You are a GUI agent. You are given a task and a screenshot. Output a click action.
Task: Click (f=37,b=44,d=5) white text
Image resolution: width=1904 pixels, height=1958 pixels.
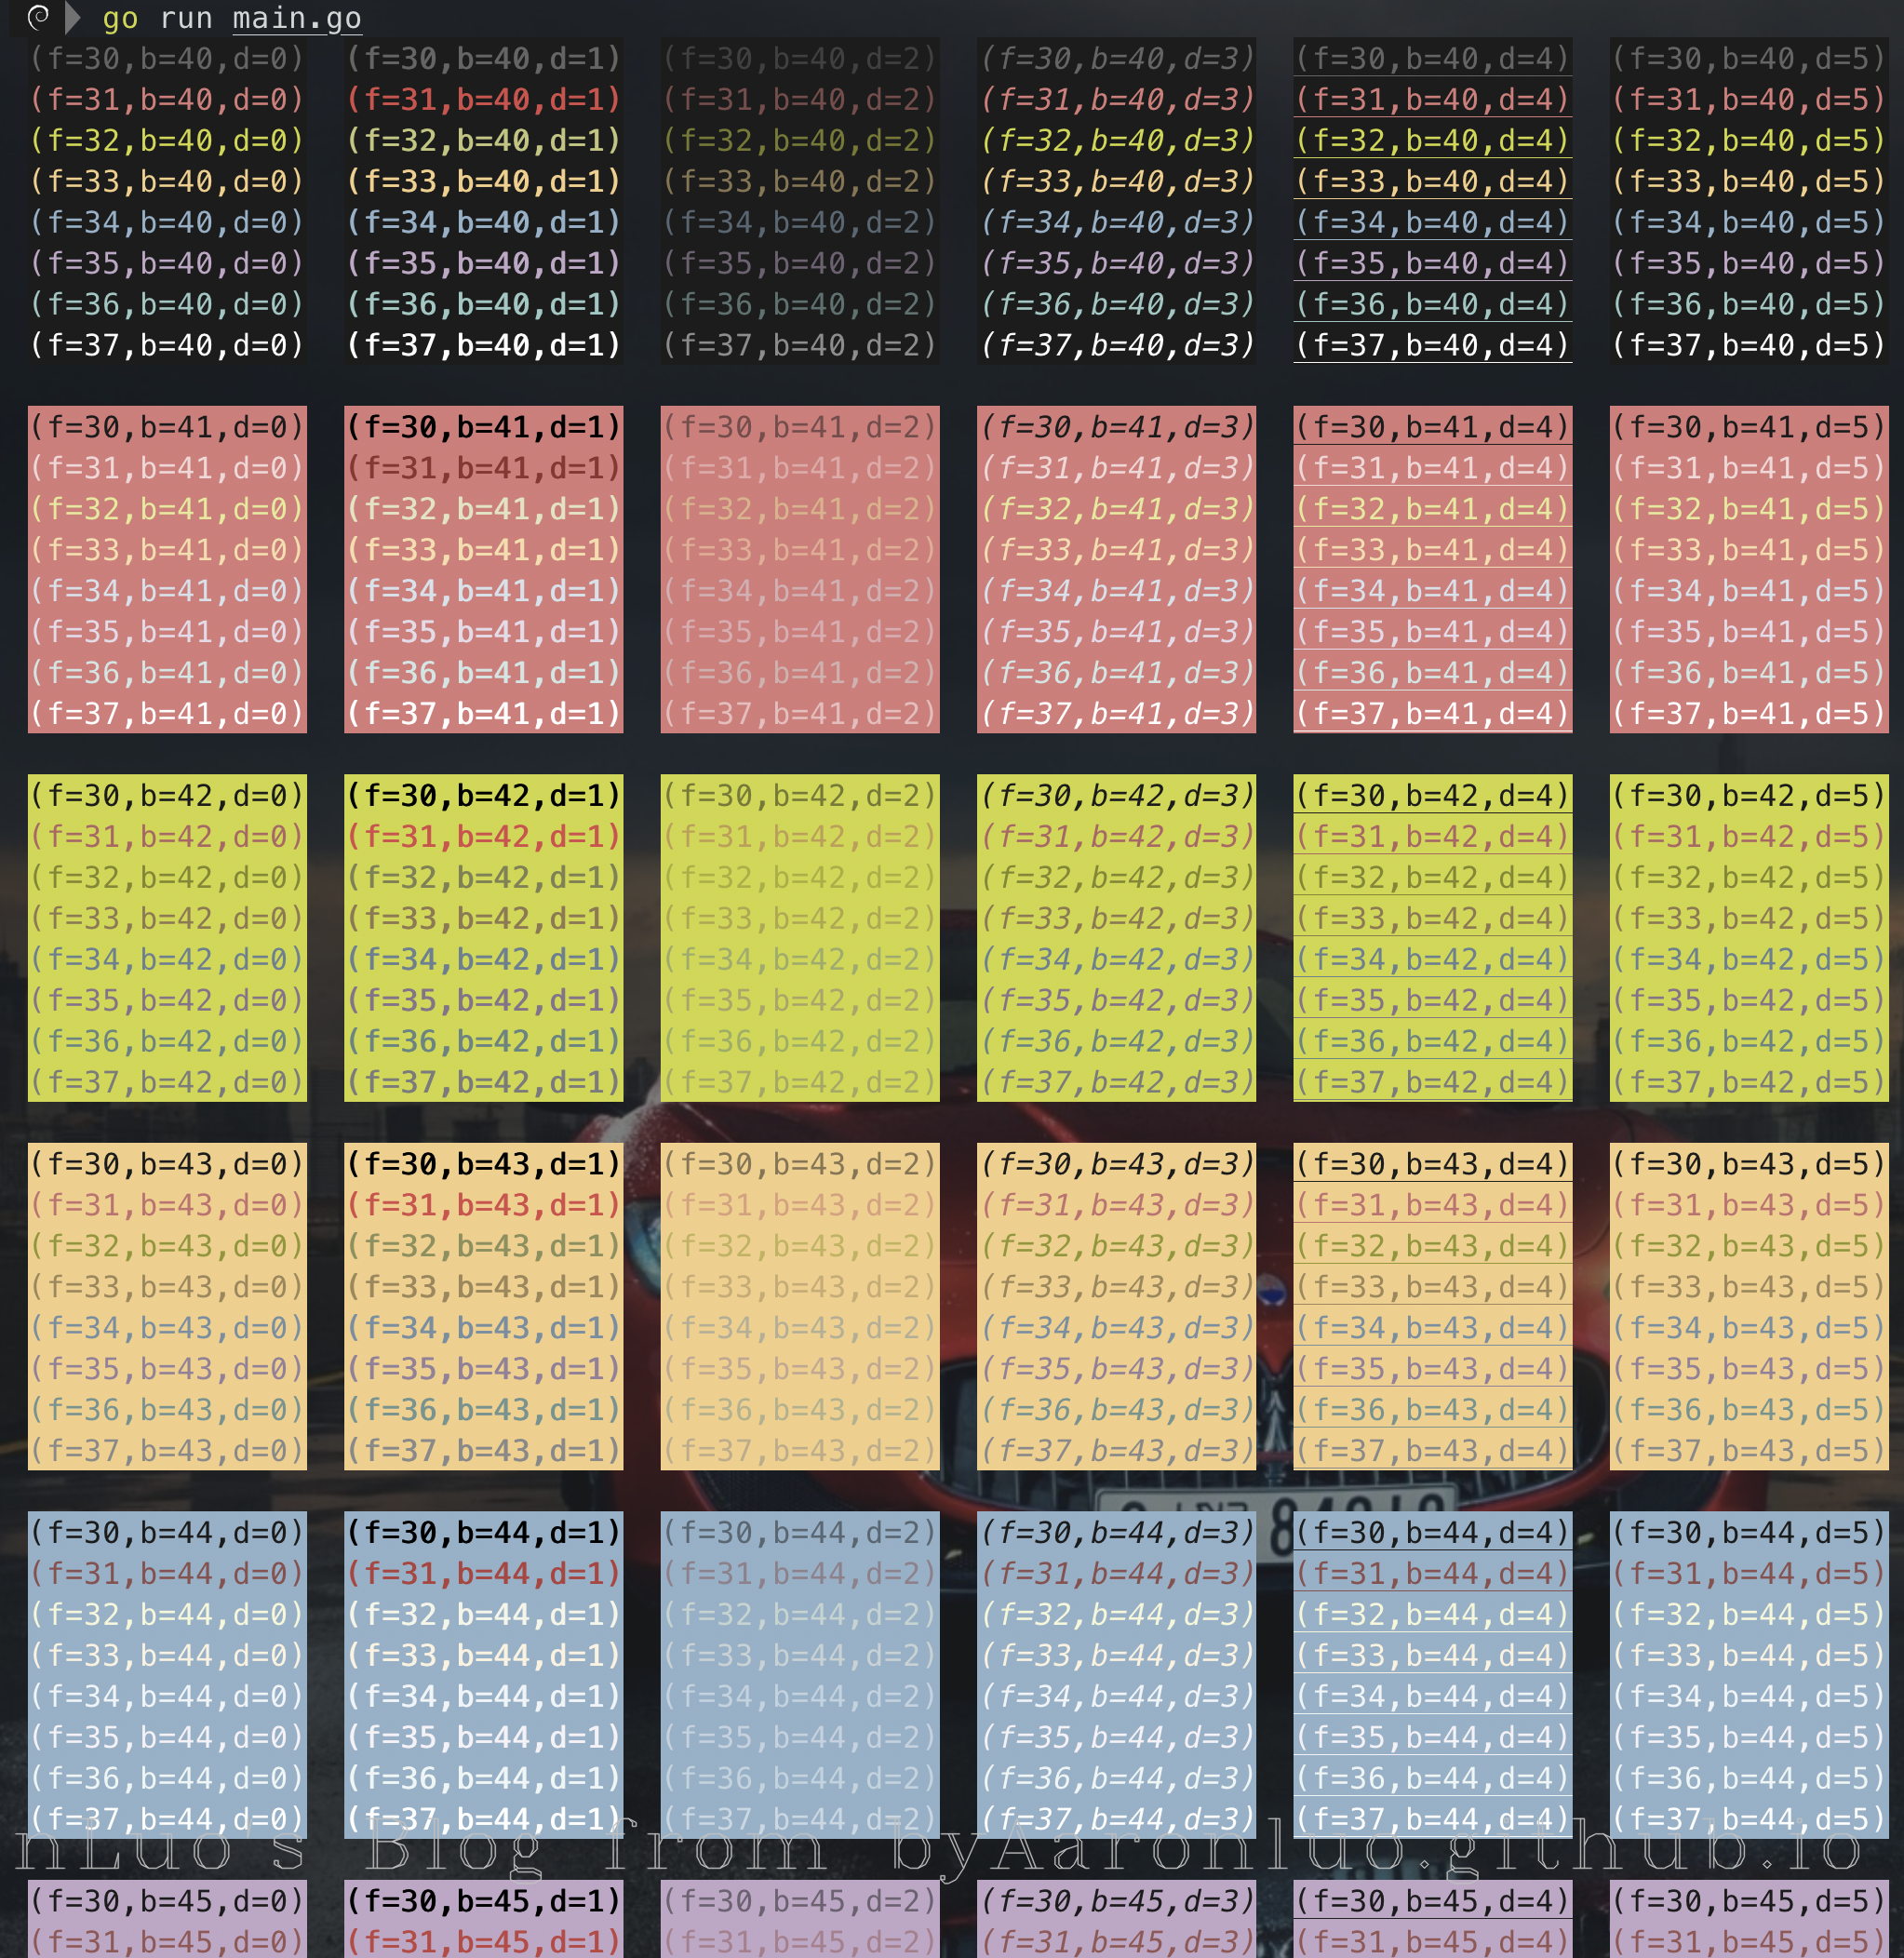[x=1748, y=1818]
